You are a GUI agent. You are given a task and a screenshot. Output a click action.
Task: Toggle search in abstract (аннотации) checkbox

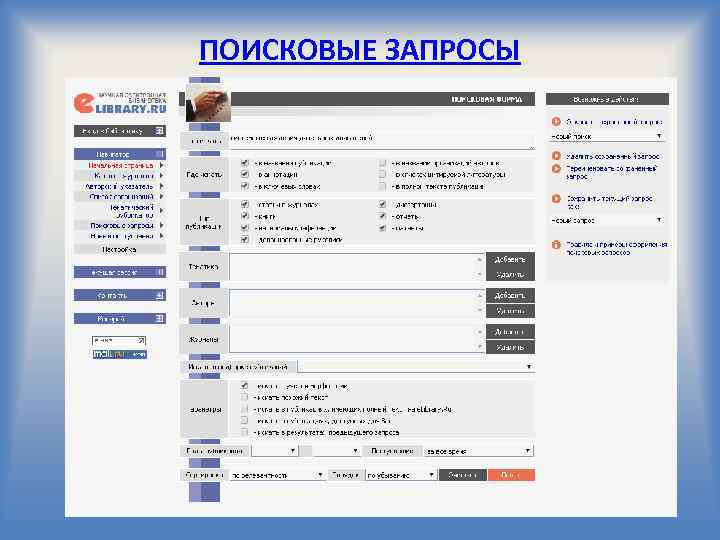point(244,174)
